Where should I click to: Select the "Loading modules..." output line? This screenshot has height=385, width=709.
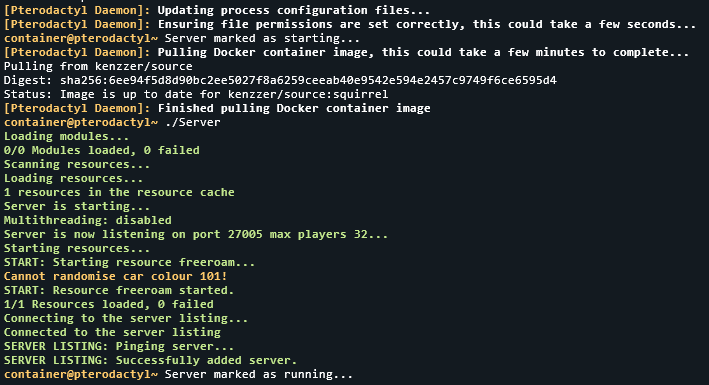(x=66, y=136)
